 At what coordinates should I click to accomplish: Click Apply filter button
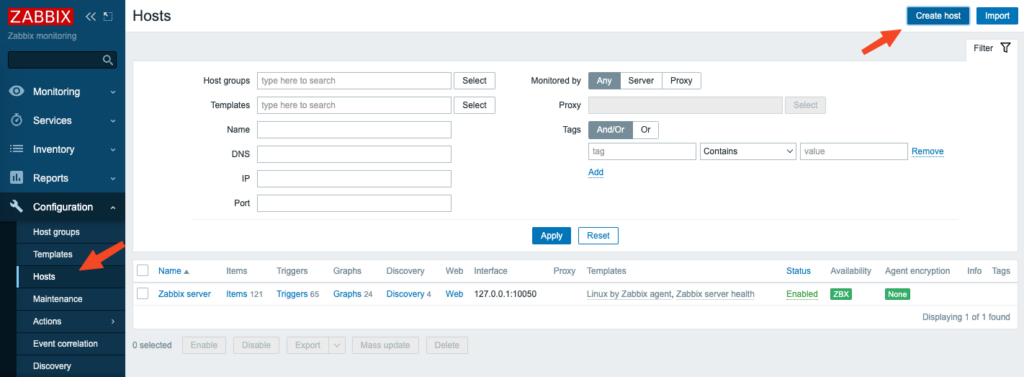click(x=551, y=236)
